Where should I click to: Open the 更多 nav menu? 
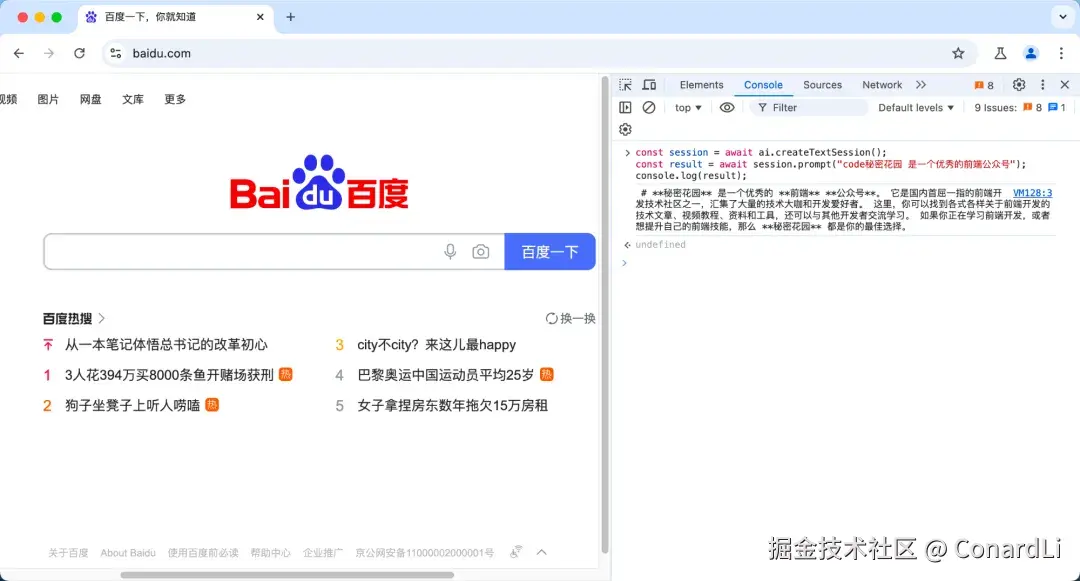pyautogui.click(x=175, y=99)
